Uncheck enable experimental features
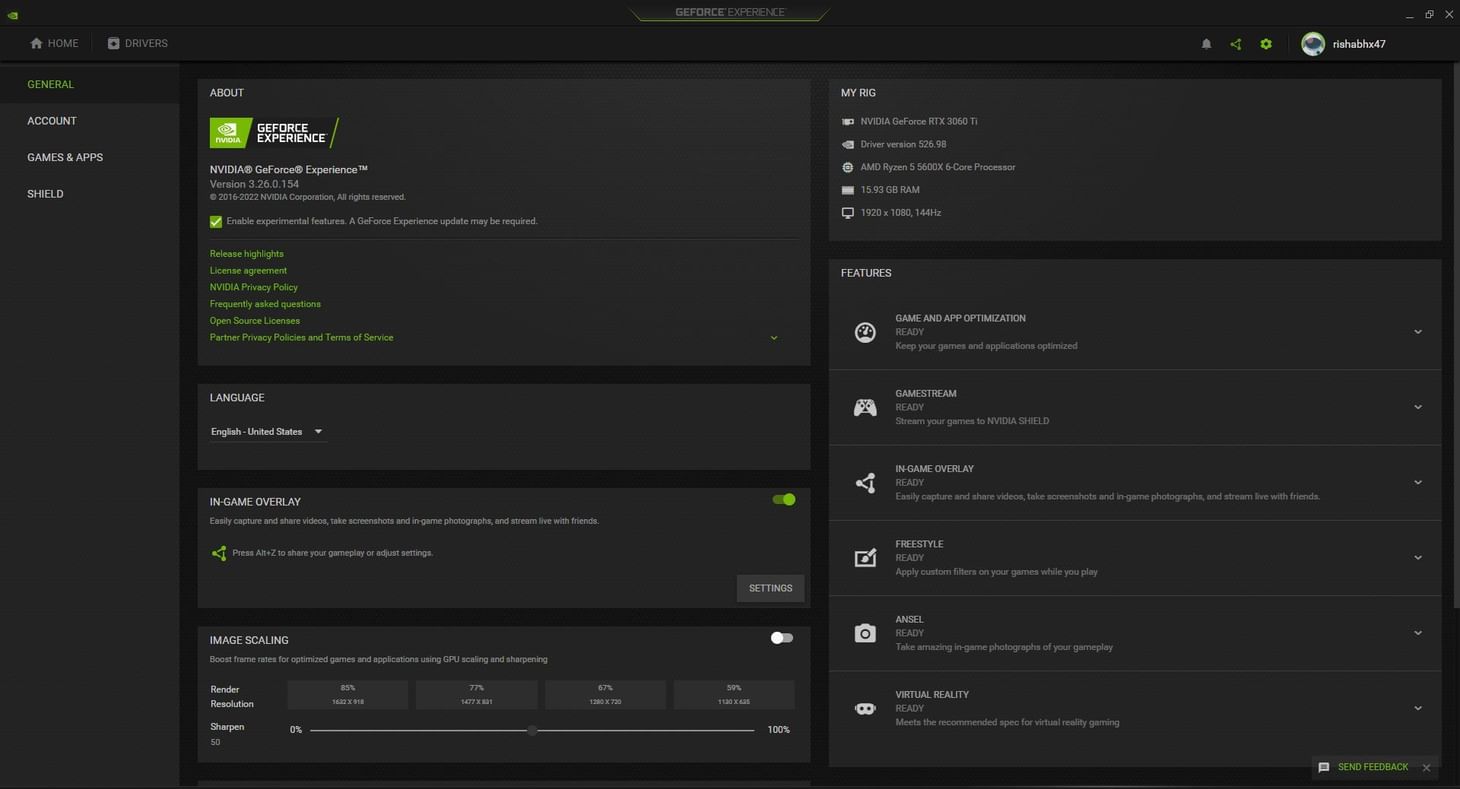Viewport: 1460px width, 789px height. click(215, 221)
